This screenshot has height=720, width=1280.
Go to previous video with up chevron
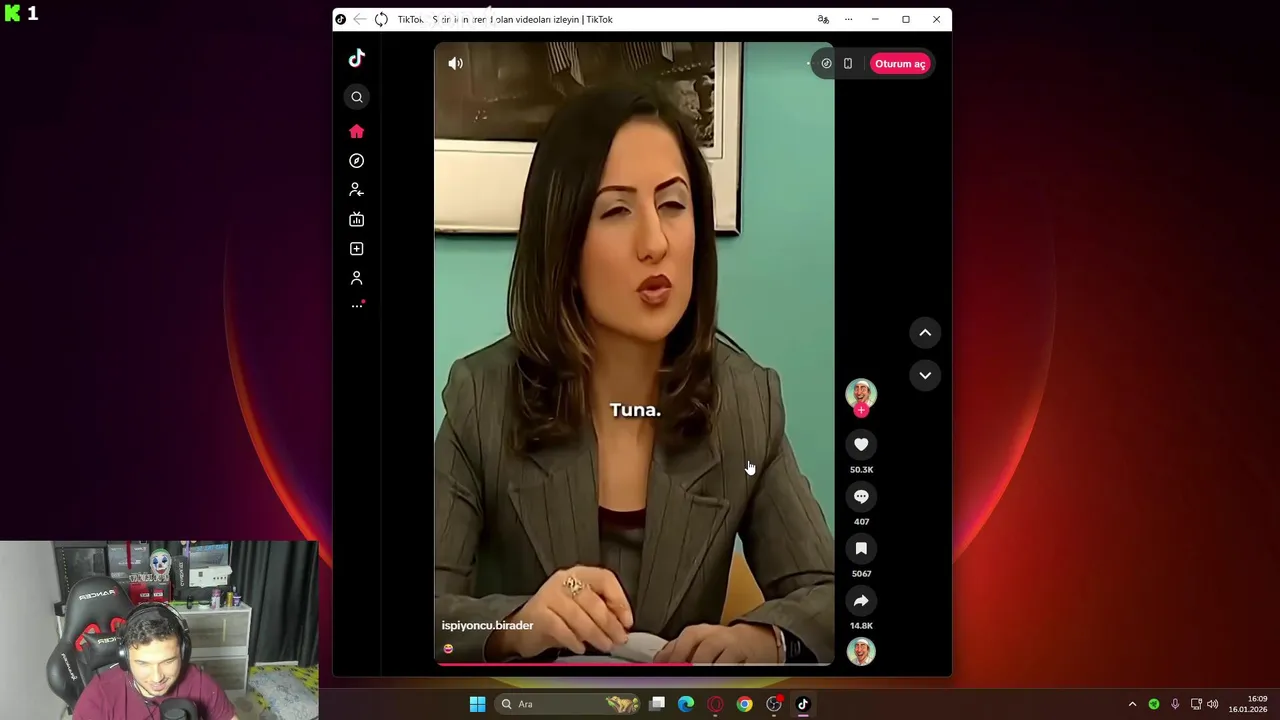click(x=925, y=332)
